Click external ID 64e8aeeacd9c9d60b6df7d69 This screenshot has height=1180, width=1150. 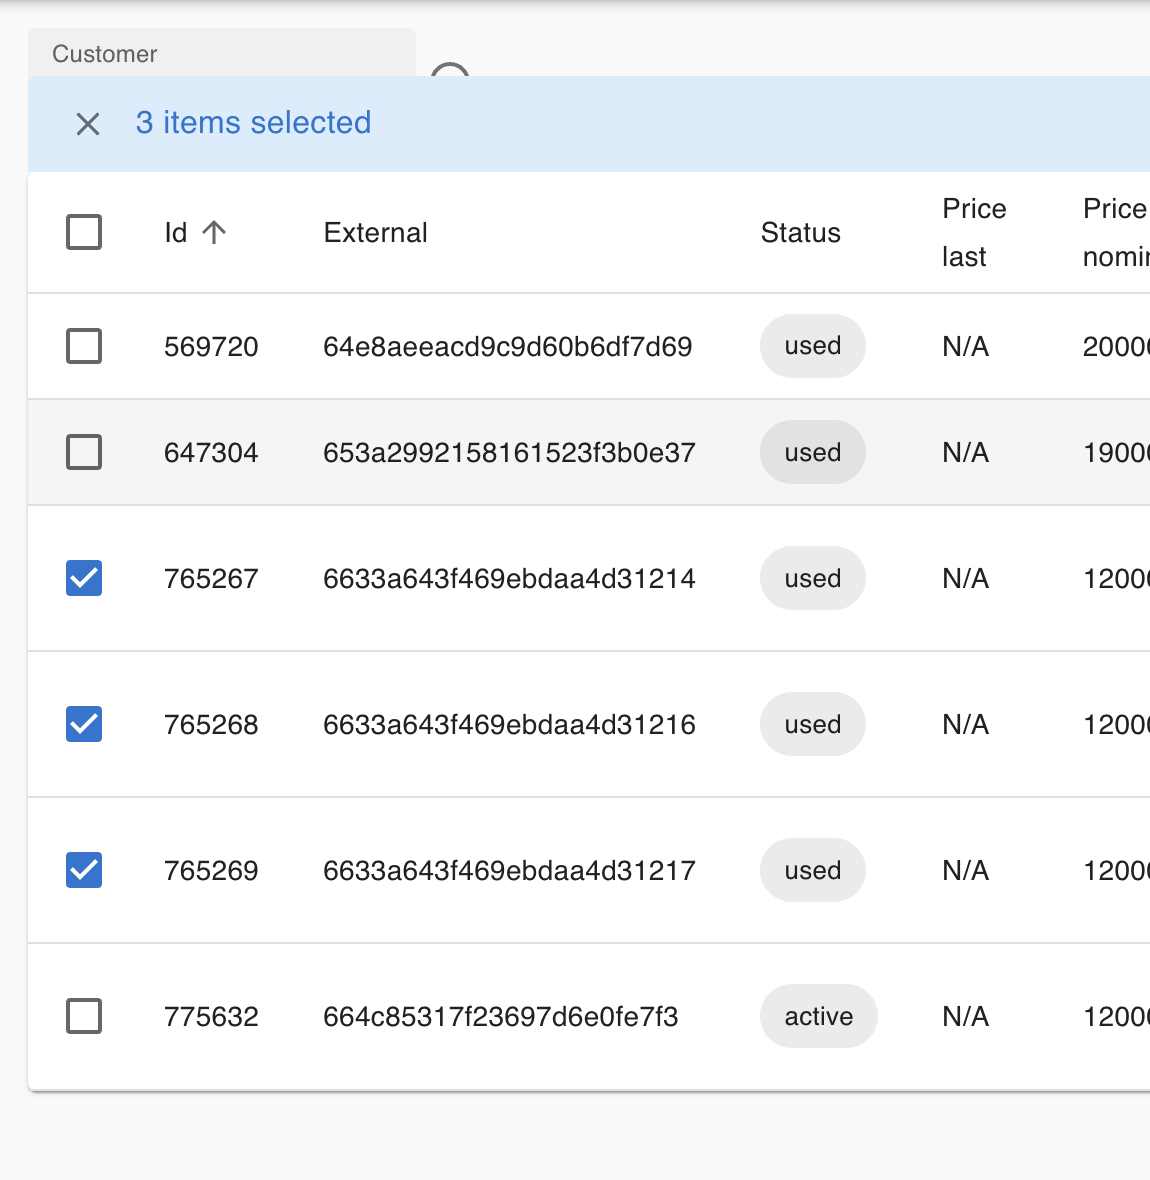(x=507, y=347)
